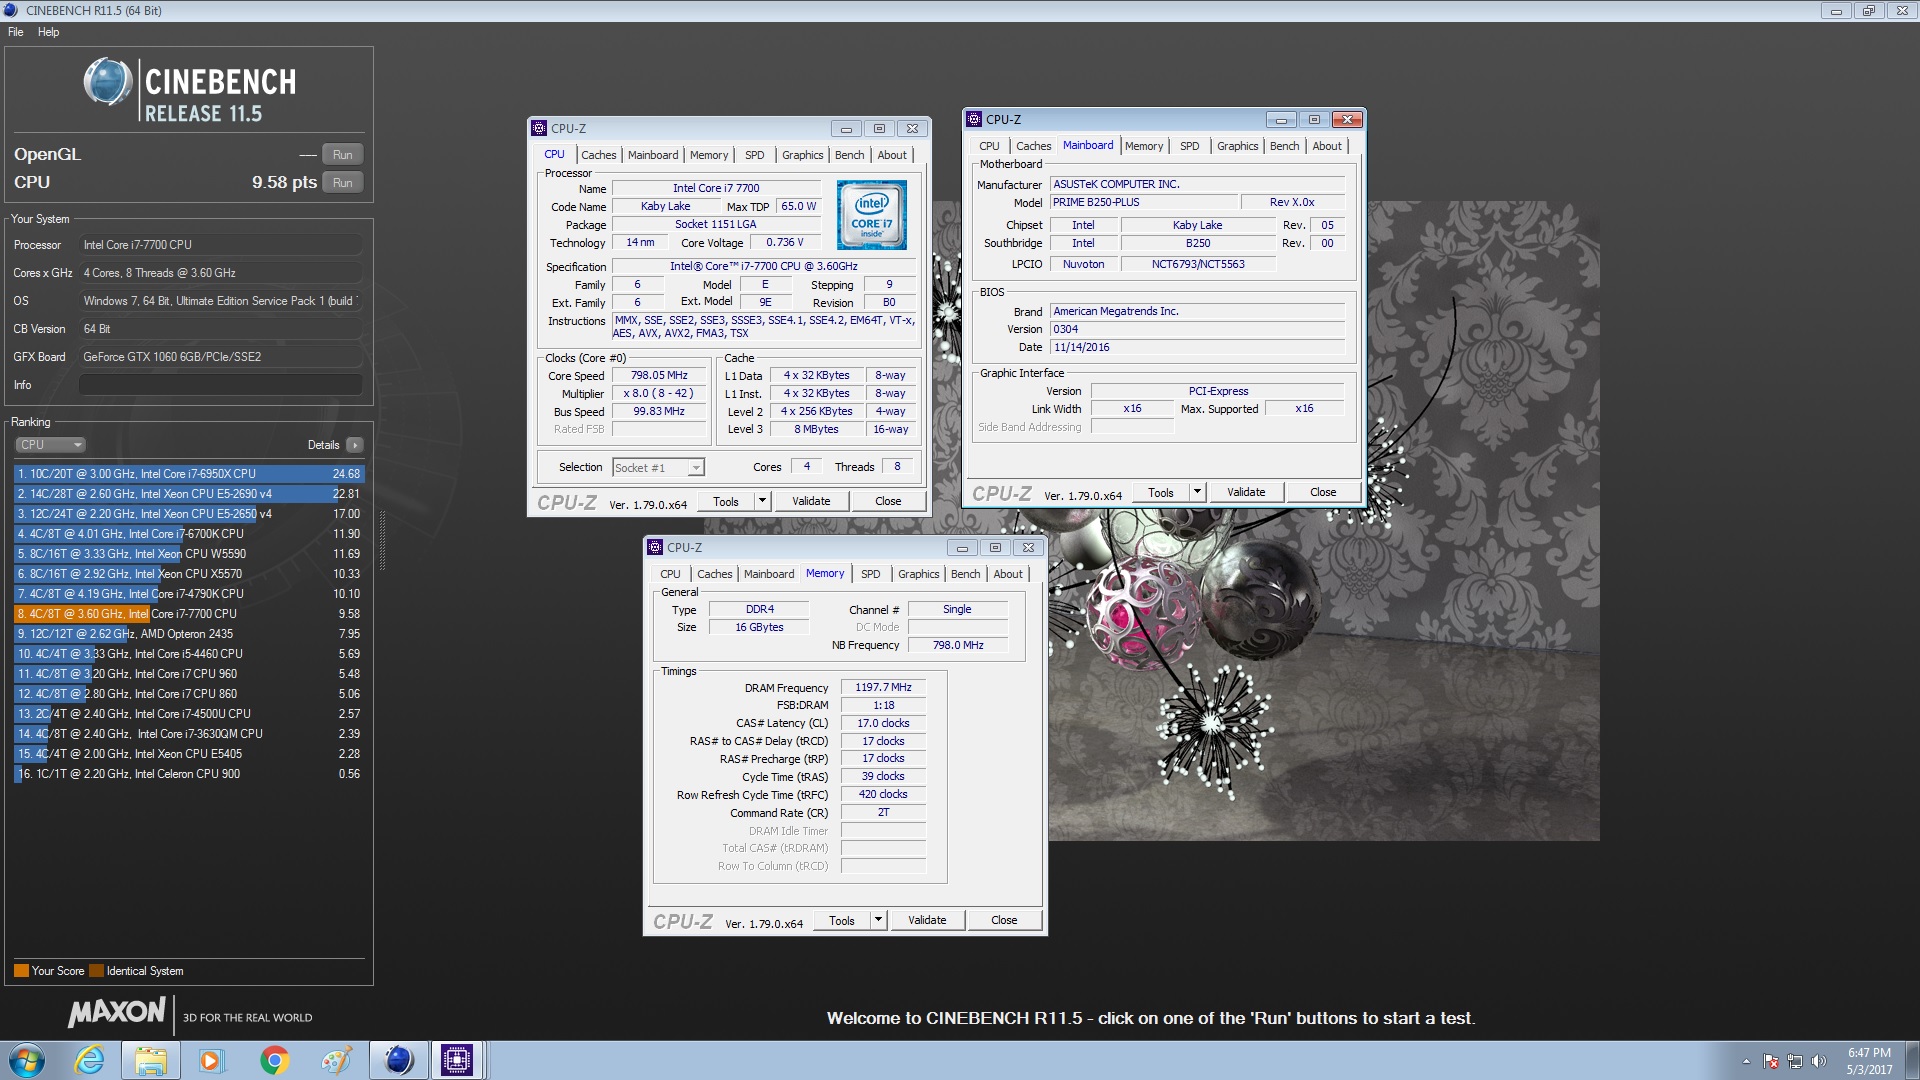Viewport: 1920px width, 1080px height.
Task: Click the CPU-Z icon in CPU window title
Action: (539, 128)
